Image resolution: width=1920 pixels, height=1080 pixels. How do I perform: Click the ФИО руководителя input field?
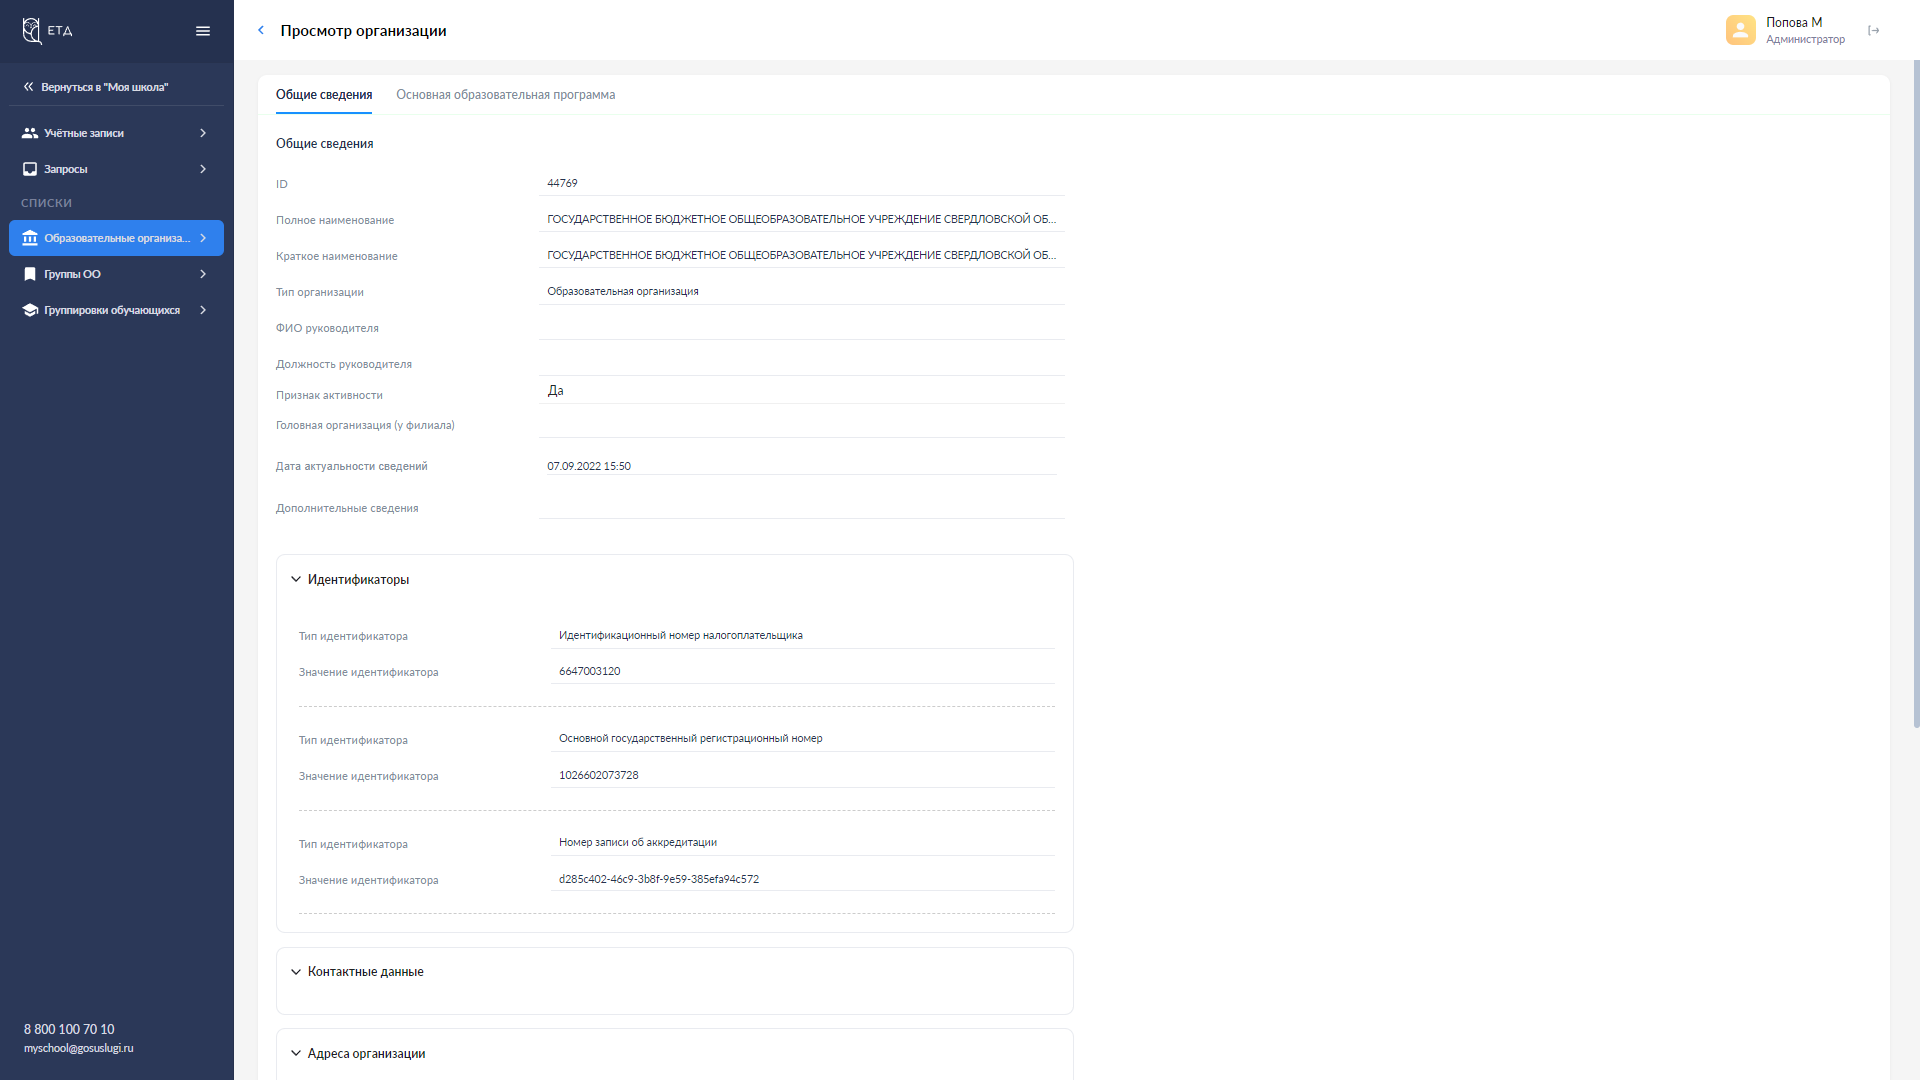801,327
